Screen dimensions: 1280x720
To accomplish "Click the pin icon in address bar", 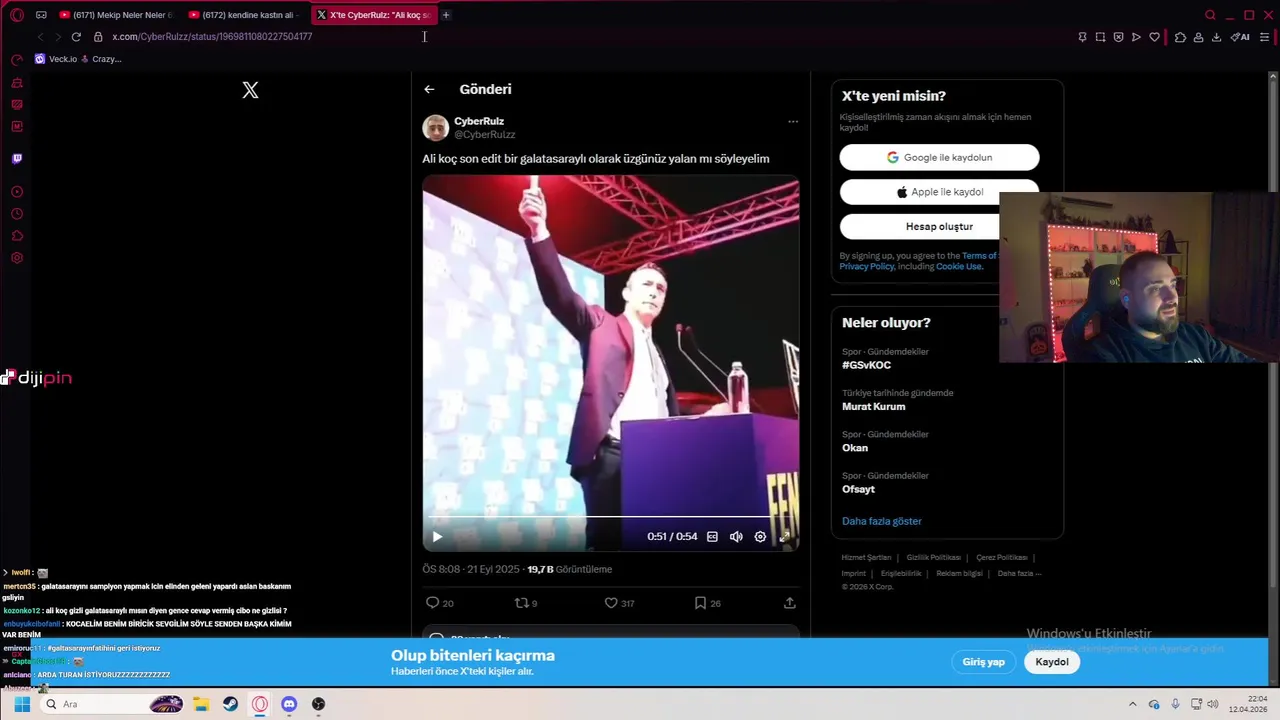I will pos(1082,37).
